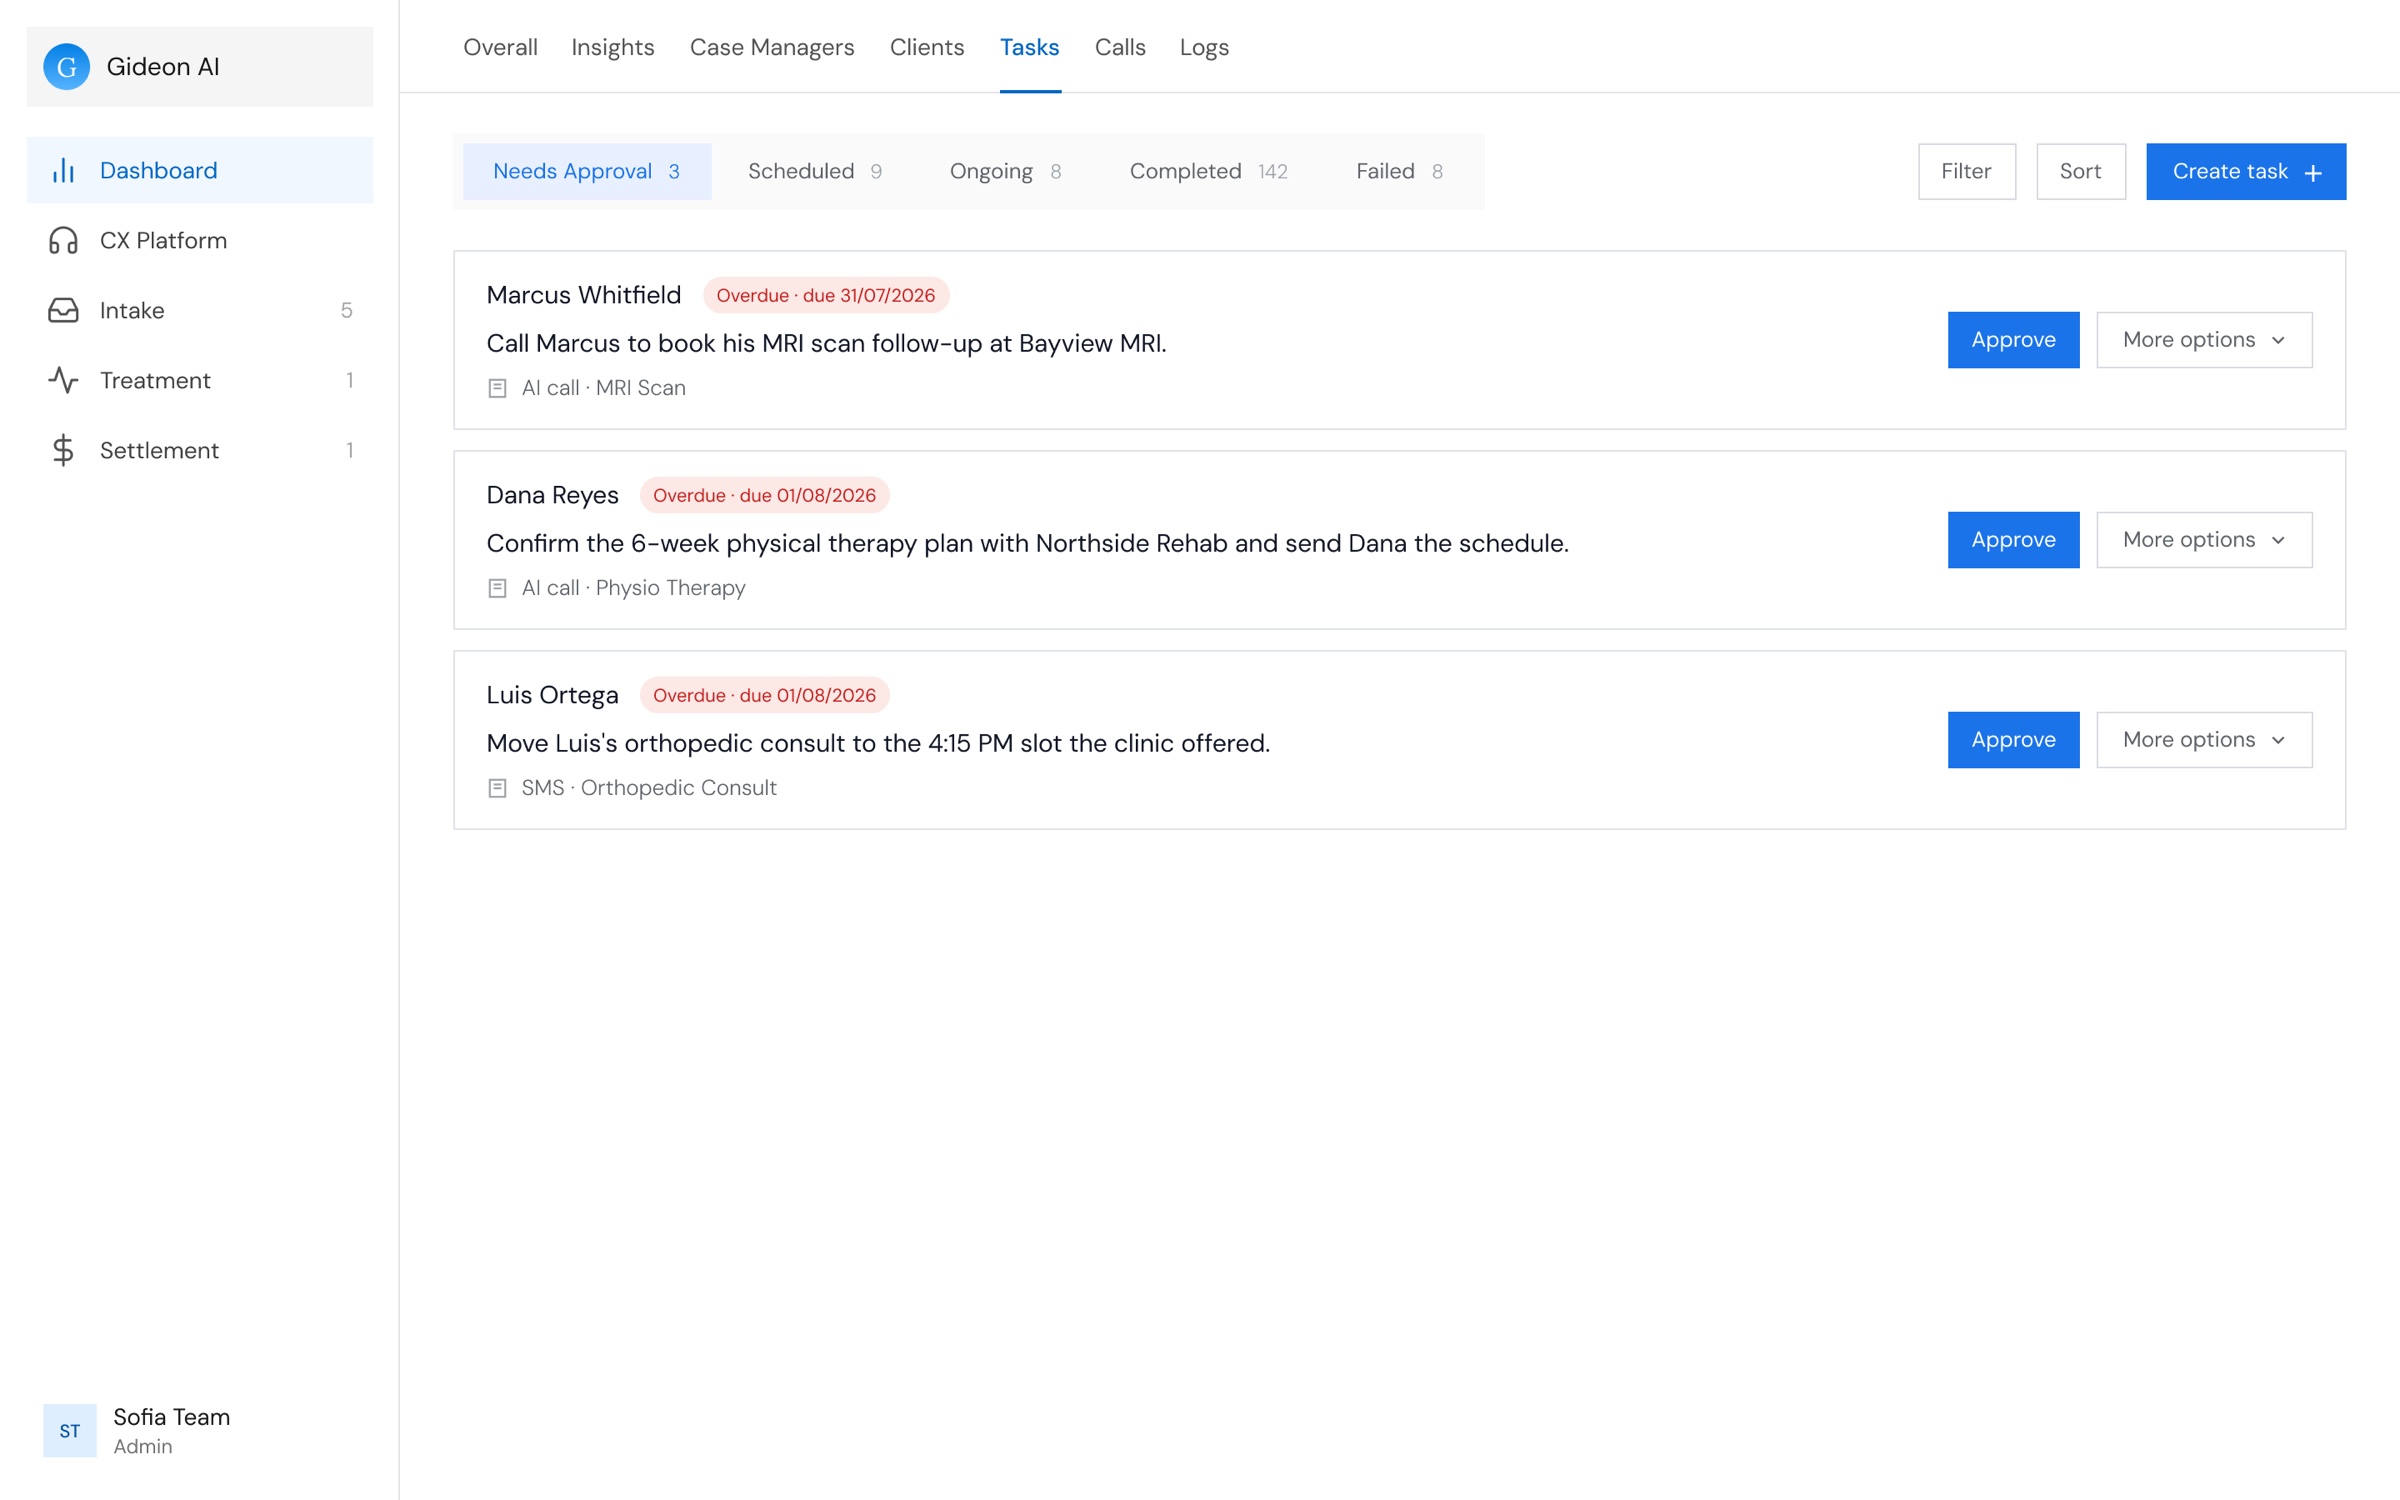This screenshot has width=2400, height=1500.
Task: Open the Filter options
Action: click(x=1966, y=171)
